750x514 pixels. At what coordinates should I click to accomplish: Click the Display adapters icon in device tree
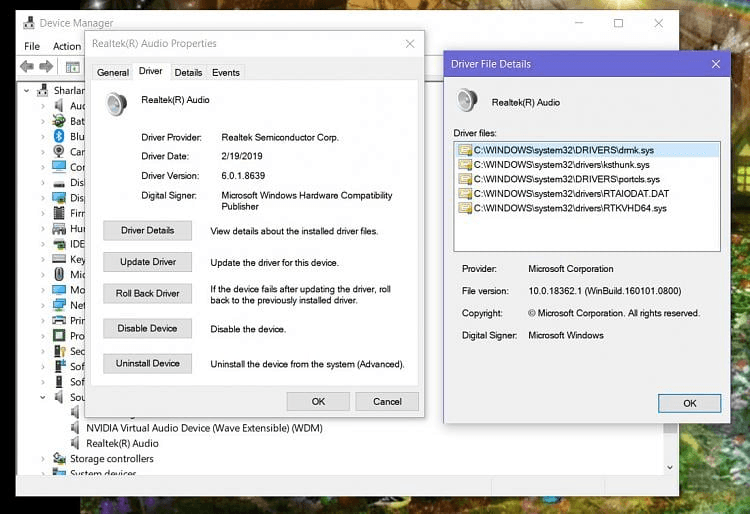tap(59, 197)
